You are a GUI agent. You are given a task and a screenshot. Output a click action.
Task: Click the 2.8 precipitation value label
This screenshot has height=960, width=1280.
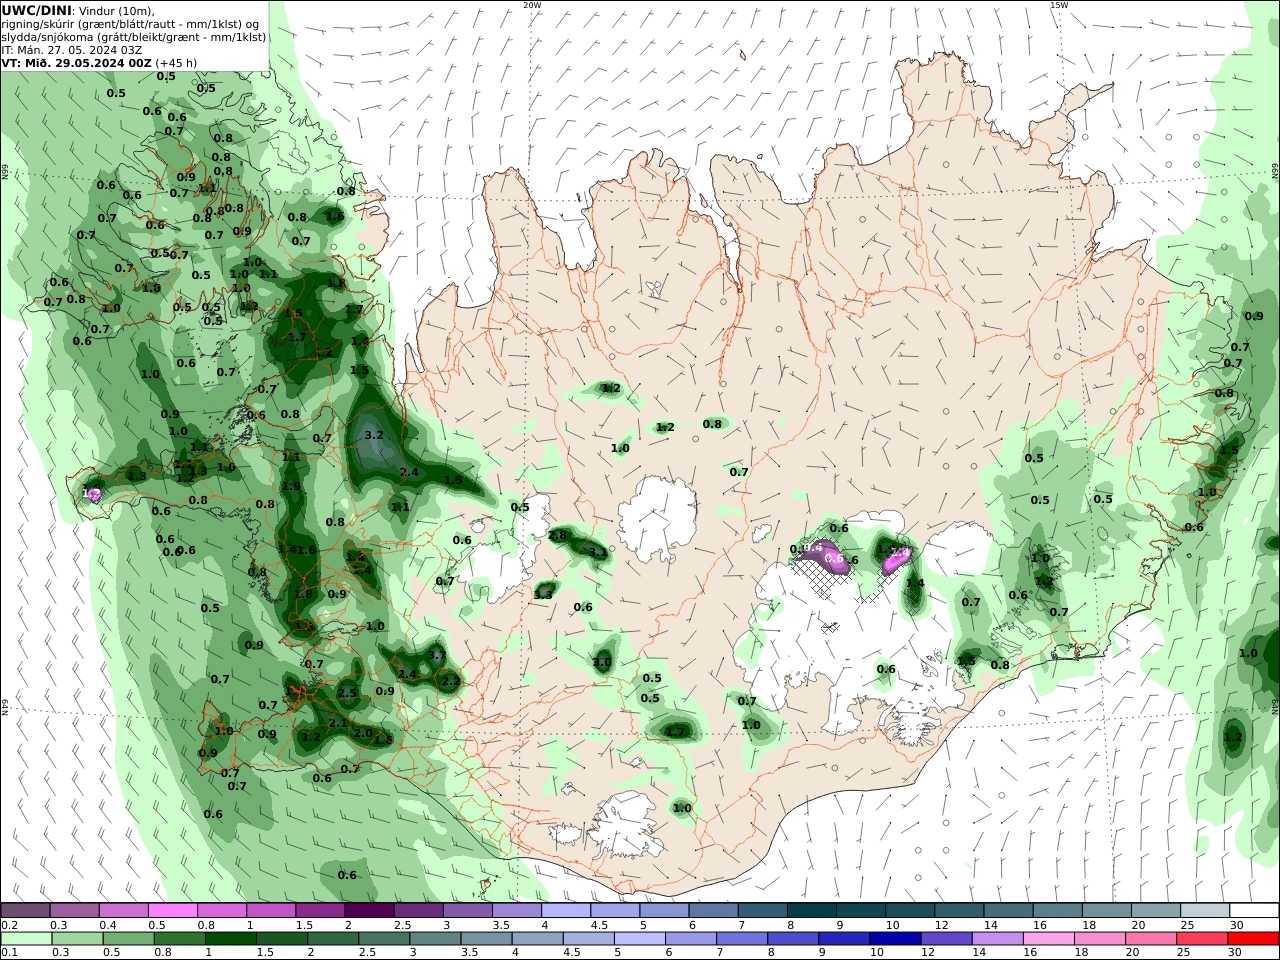pos(558,536)
